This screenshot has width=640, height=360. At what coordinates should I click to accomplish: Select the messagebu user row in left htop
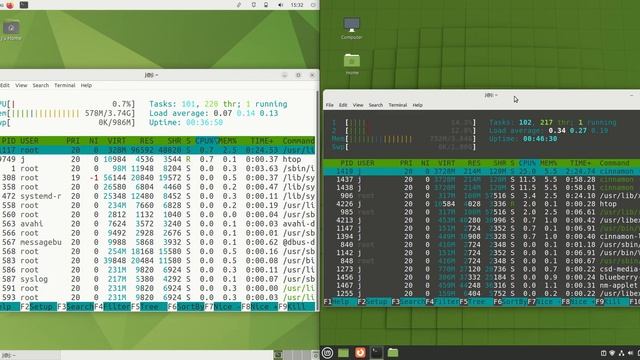click(158, 242)
